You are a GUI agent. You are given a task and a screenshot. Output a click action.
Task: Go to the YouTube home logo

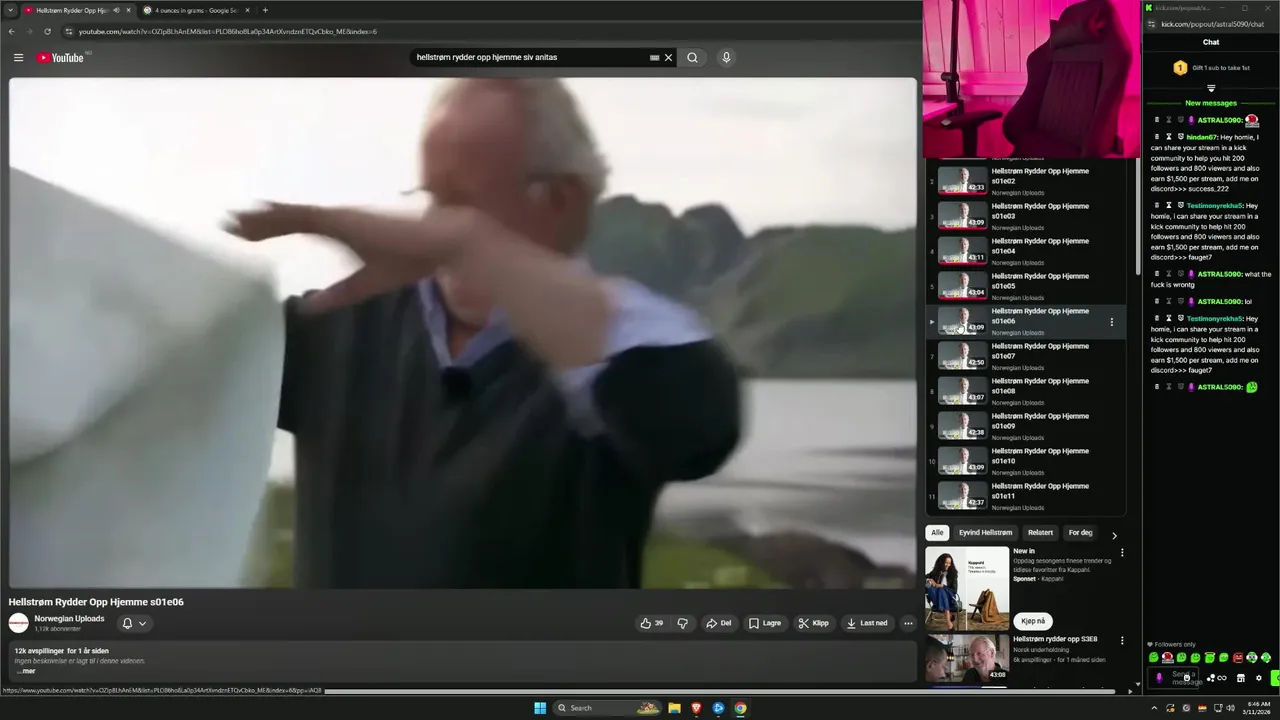tap(61, 57)
